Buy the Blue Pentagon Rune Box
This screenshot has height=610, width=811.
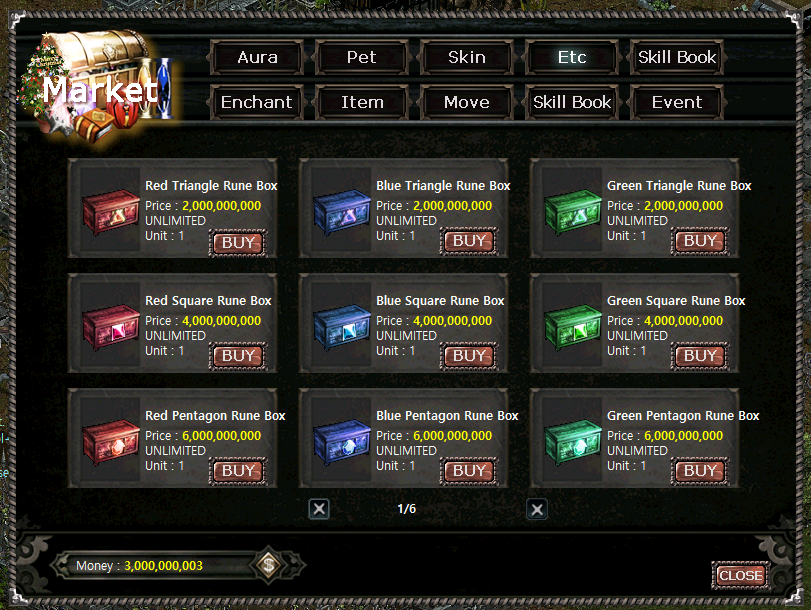pos(469,471)
